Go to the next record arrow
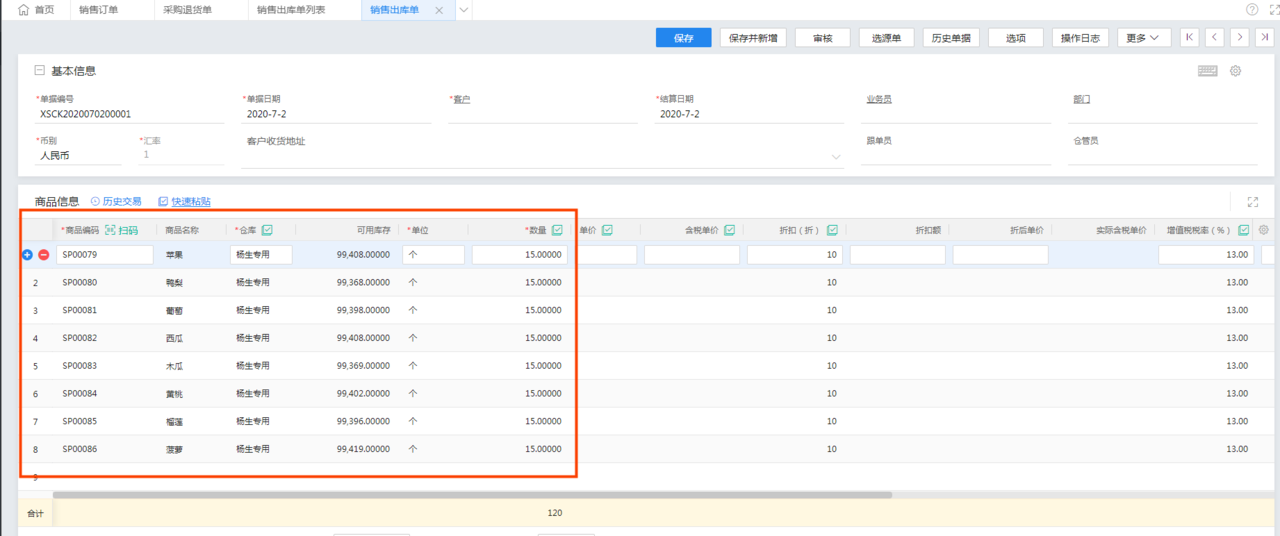The width and height of the screenshot is (1280, 536). tap(1240, 38)
